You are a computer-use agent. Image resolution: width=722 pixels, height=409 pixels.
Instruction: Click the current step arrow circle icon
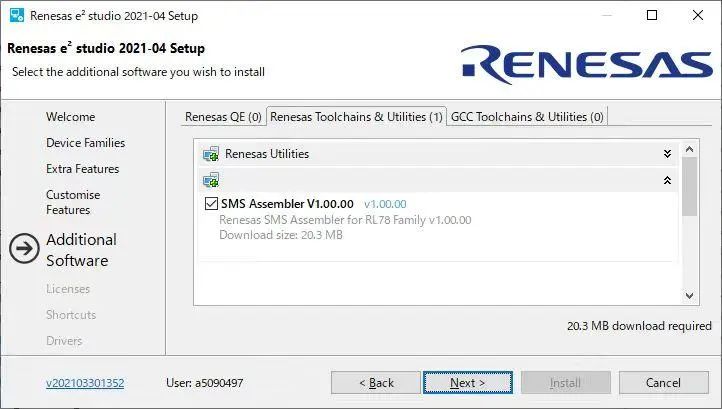point(24,250)
